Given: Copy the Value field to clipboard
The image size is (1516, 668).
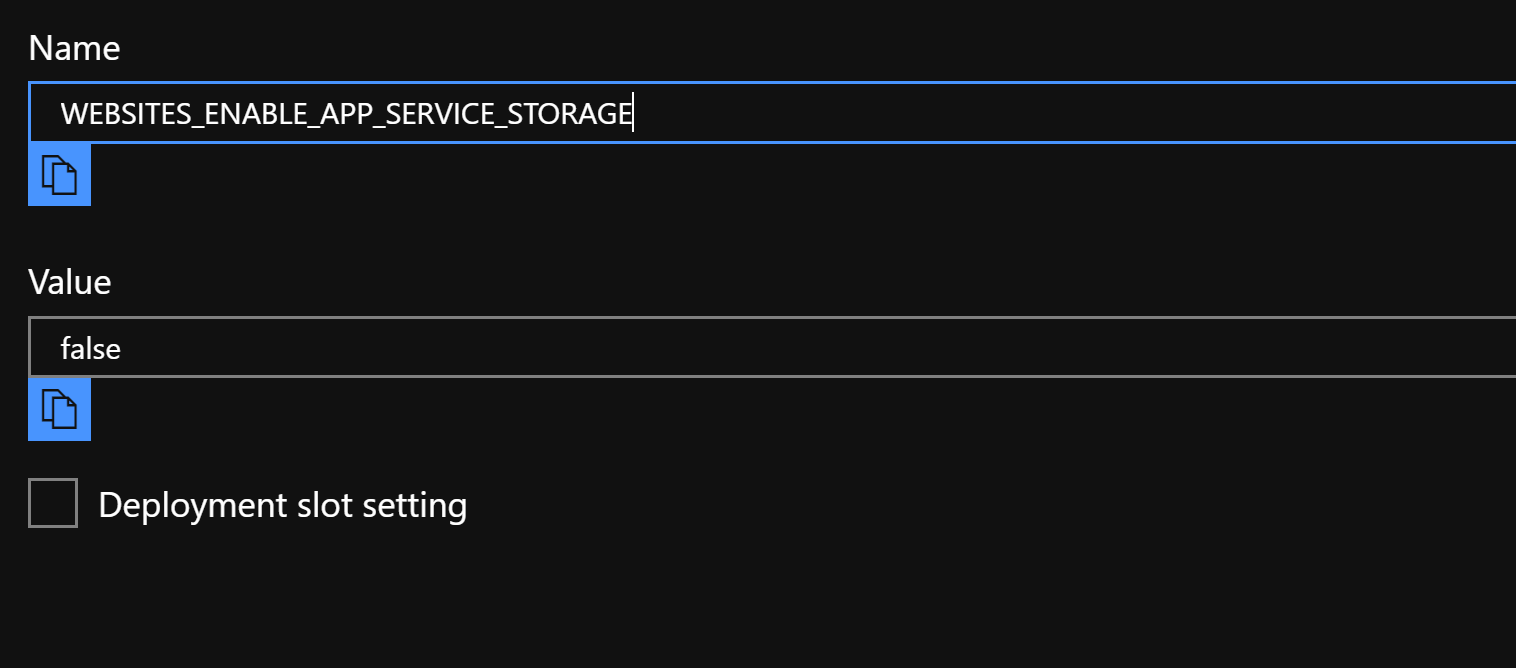Looking at the screenshot, I should point(59,409).
